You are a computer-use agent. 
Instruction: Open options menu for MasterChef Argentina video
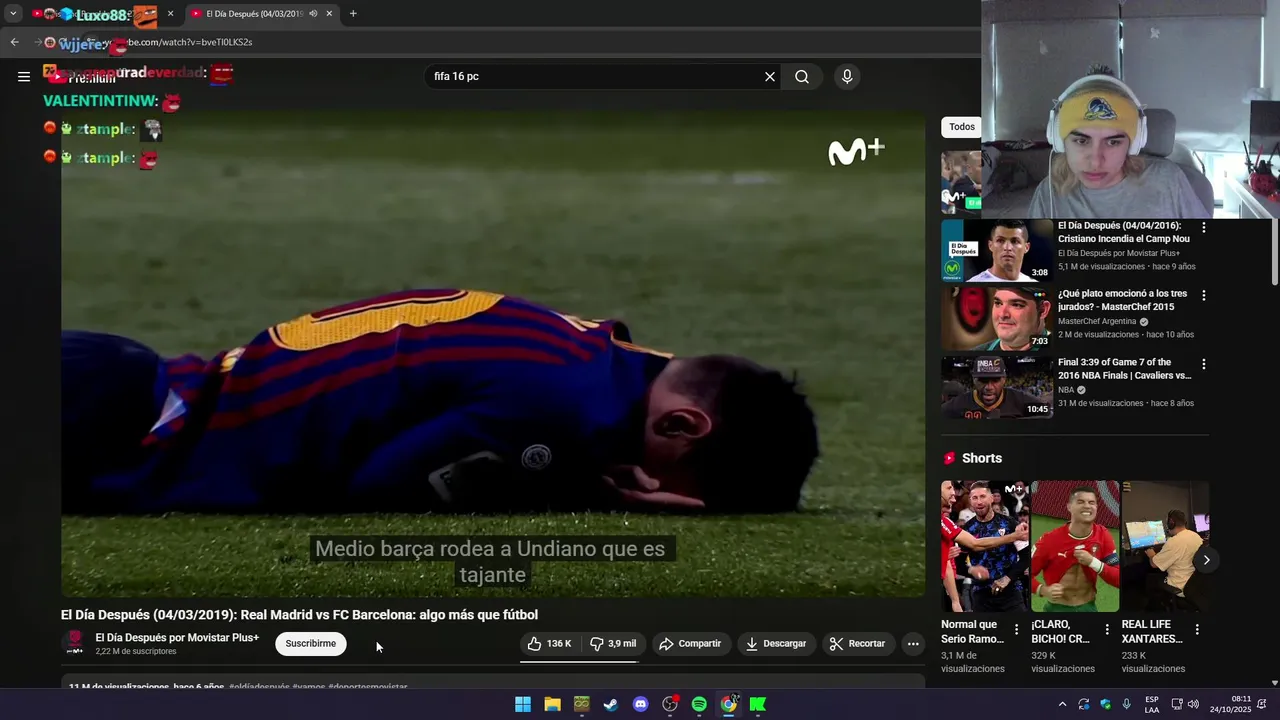[x=1203, y=296]
